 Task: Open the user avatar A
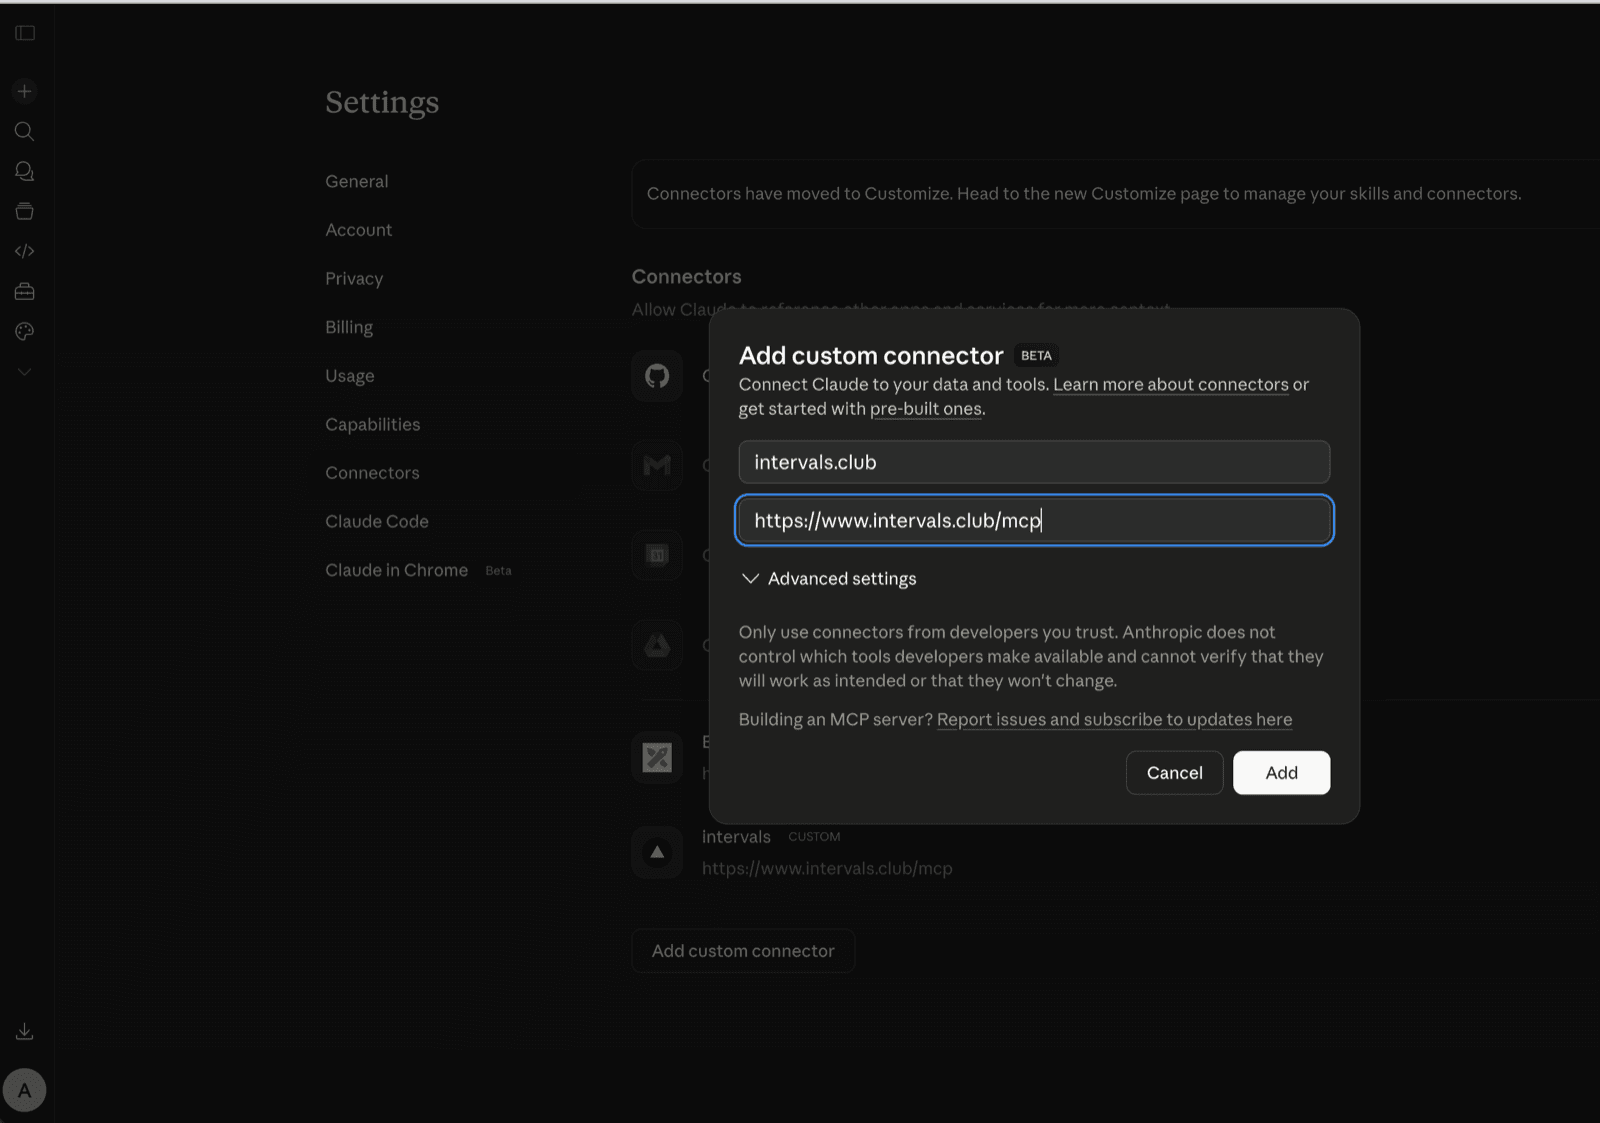[x=25, y=1090]
